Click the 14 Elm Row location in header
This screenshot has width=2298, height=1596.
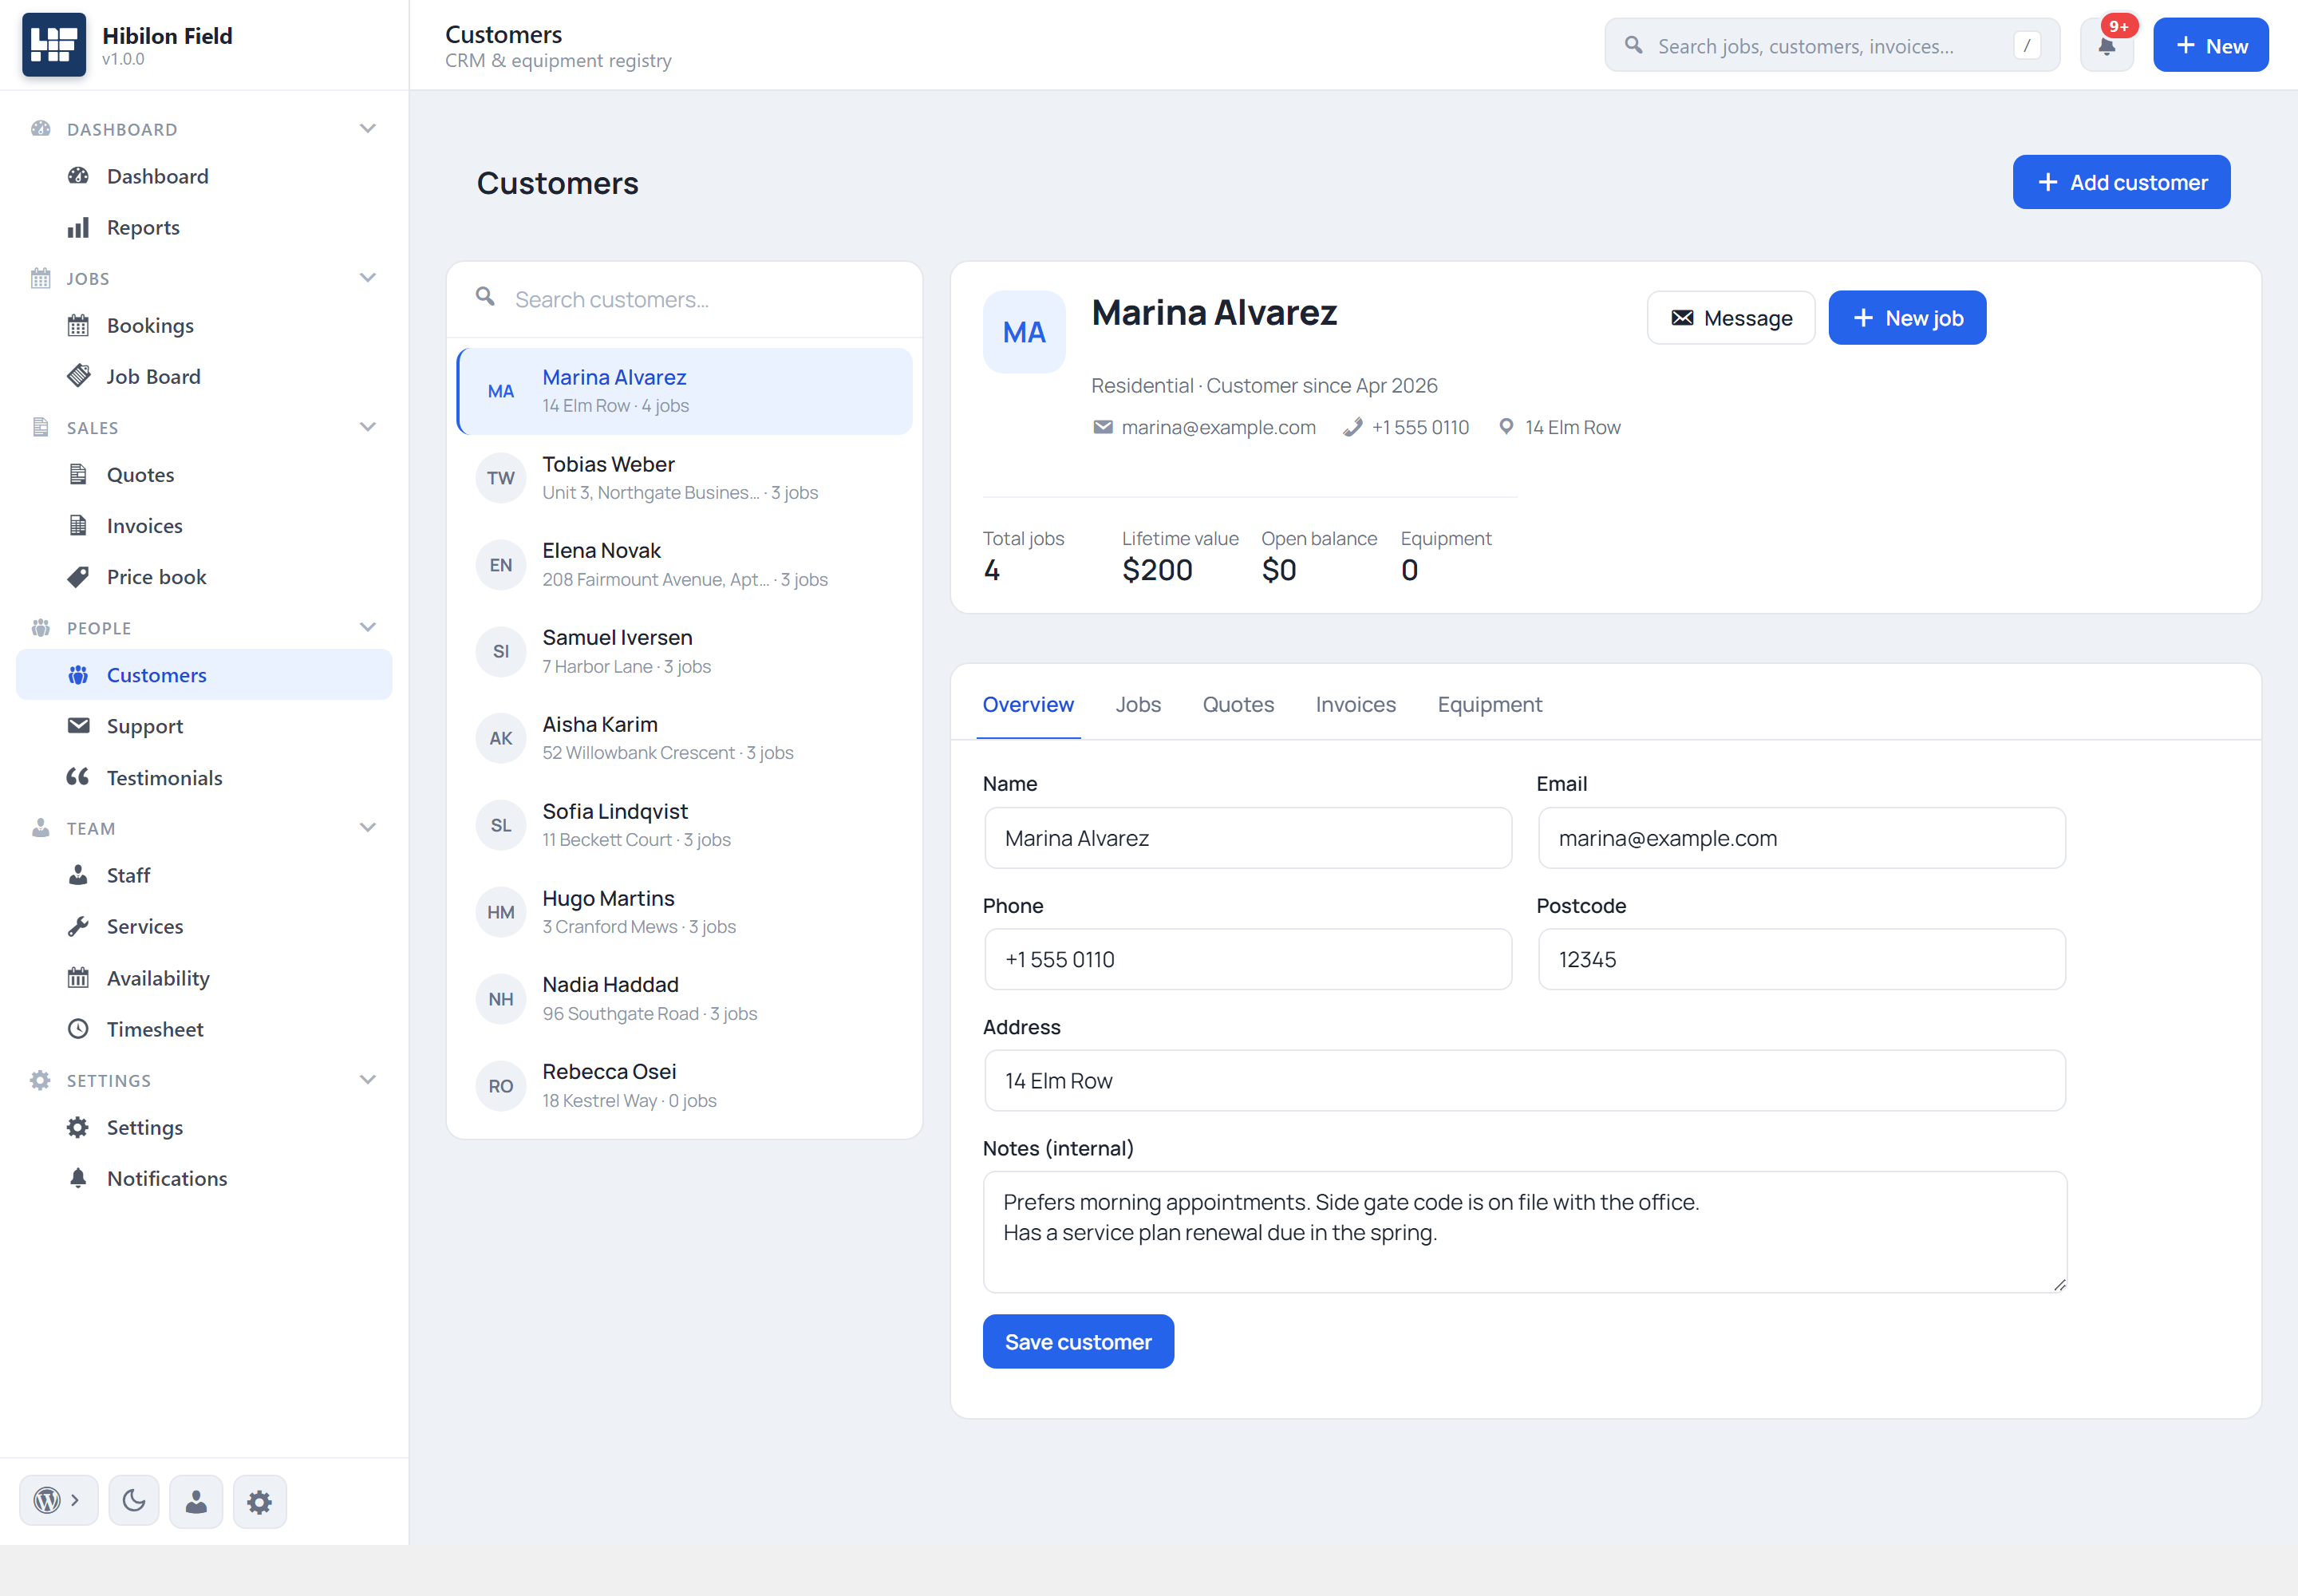pos(1559,427)
